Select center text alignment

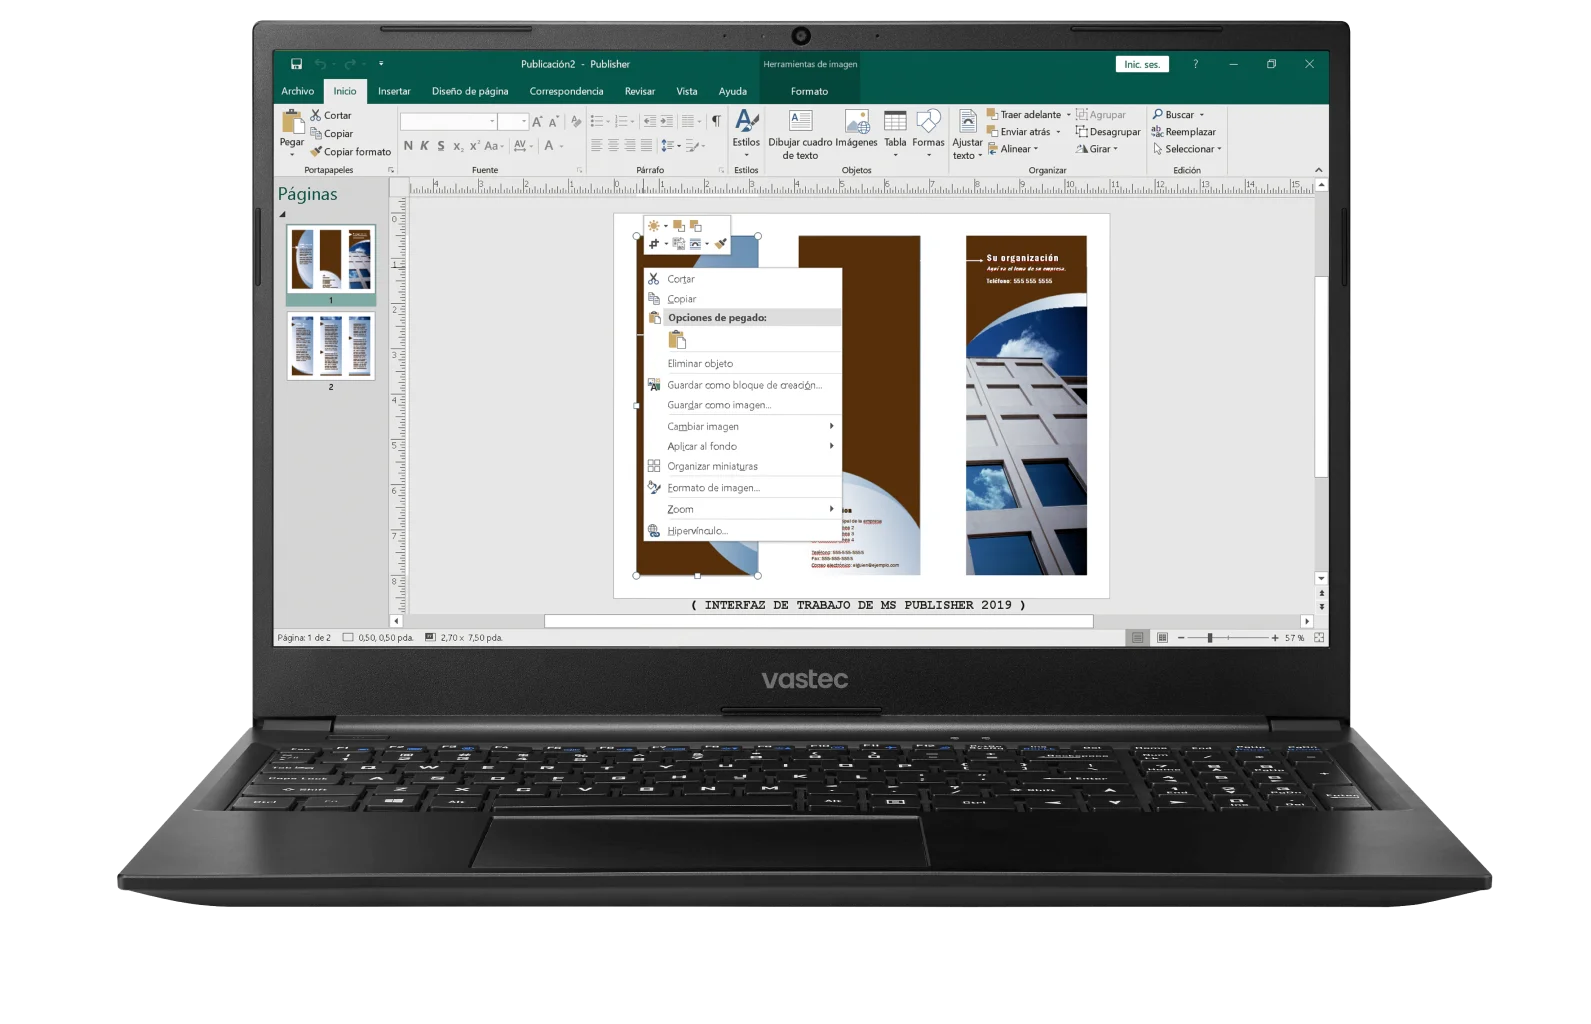(x=613, y=146)
